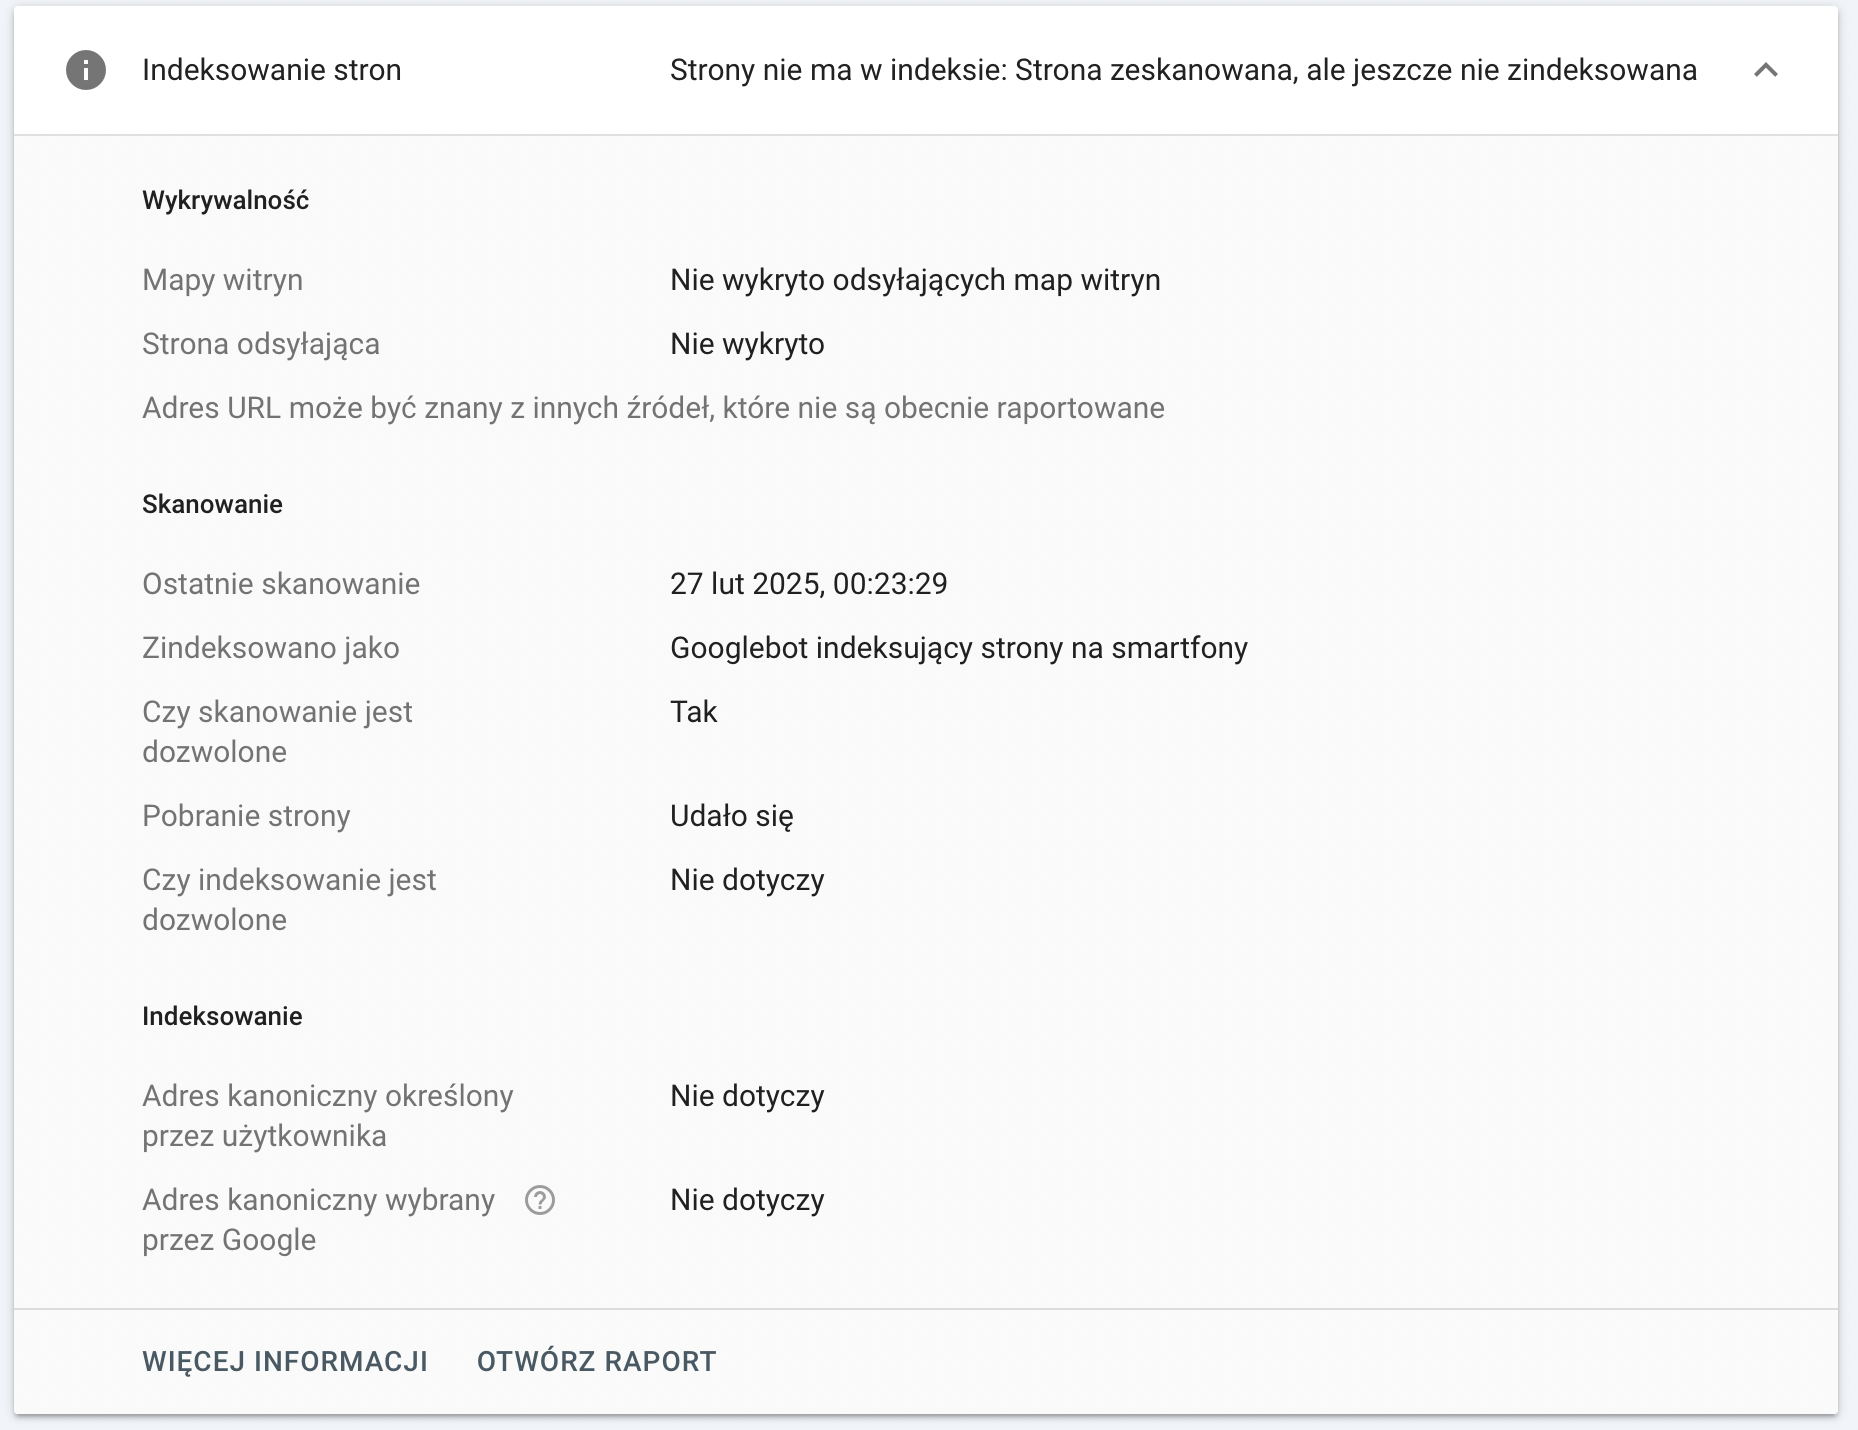Click the Skanowanie section heading
Screen dimensions: 1858x1430
pyautogui.click(x=212, y=503)
